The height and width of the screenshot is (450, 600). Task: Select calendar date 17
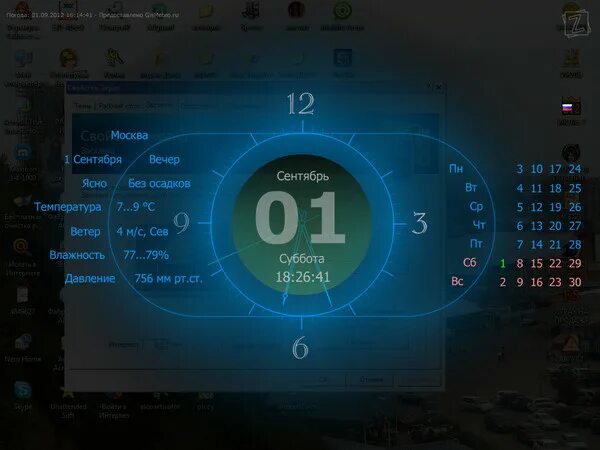pos(555,169)
